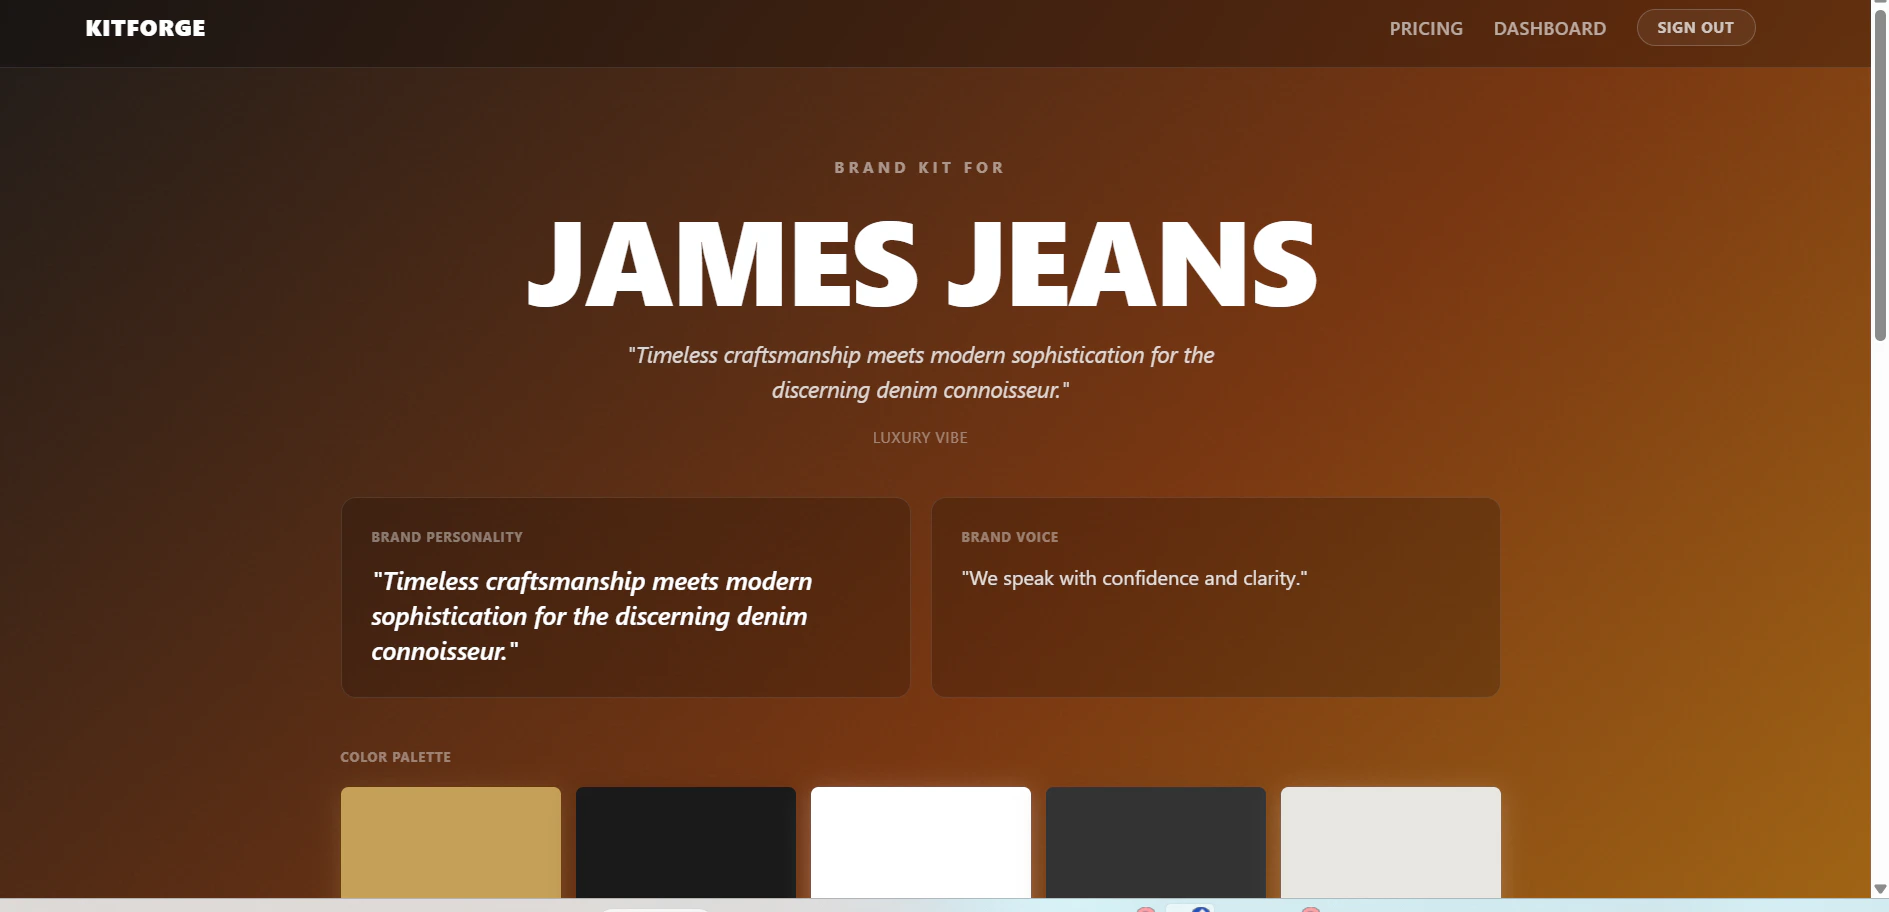Image resolution: width=1889 pixels, height=912 pixels.
Task: Click the BRAND KIT FOR heading
Action: (x=920, y=168)
